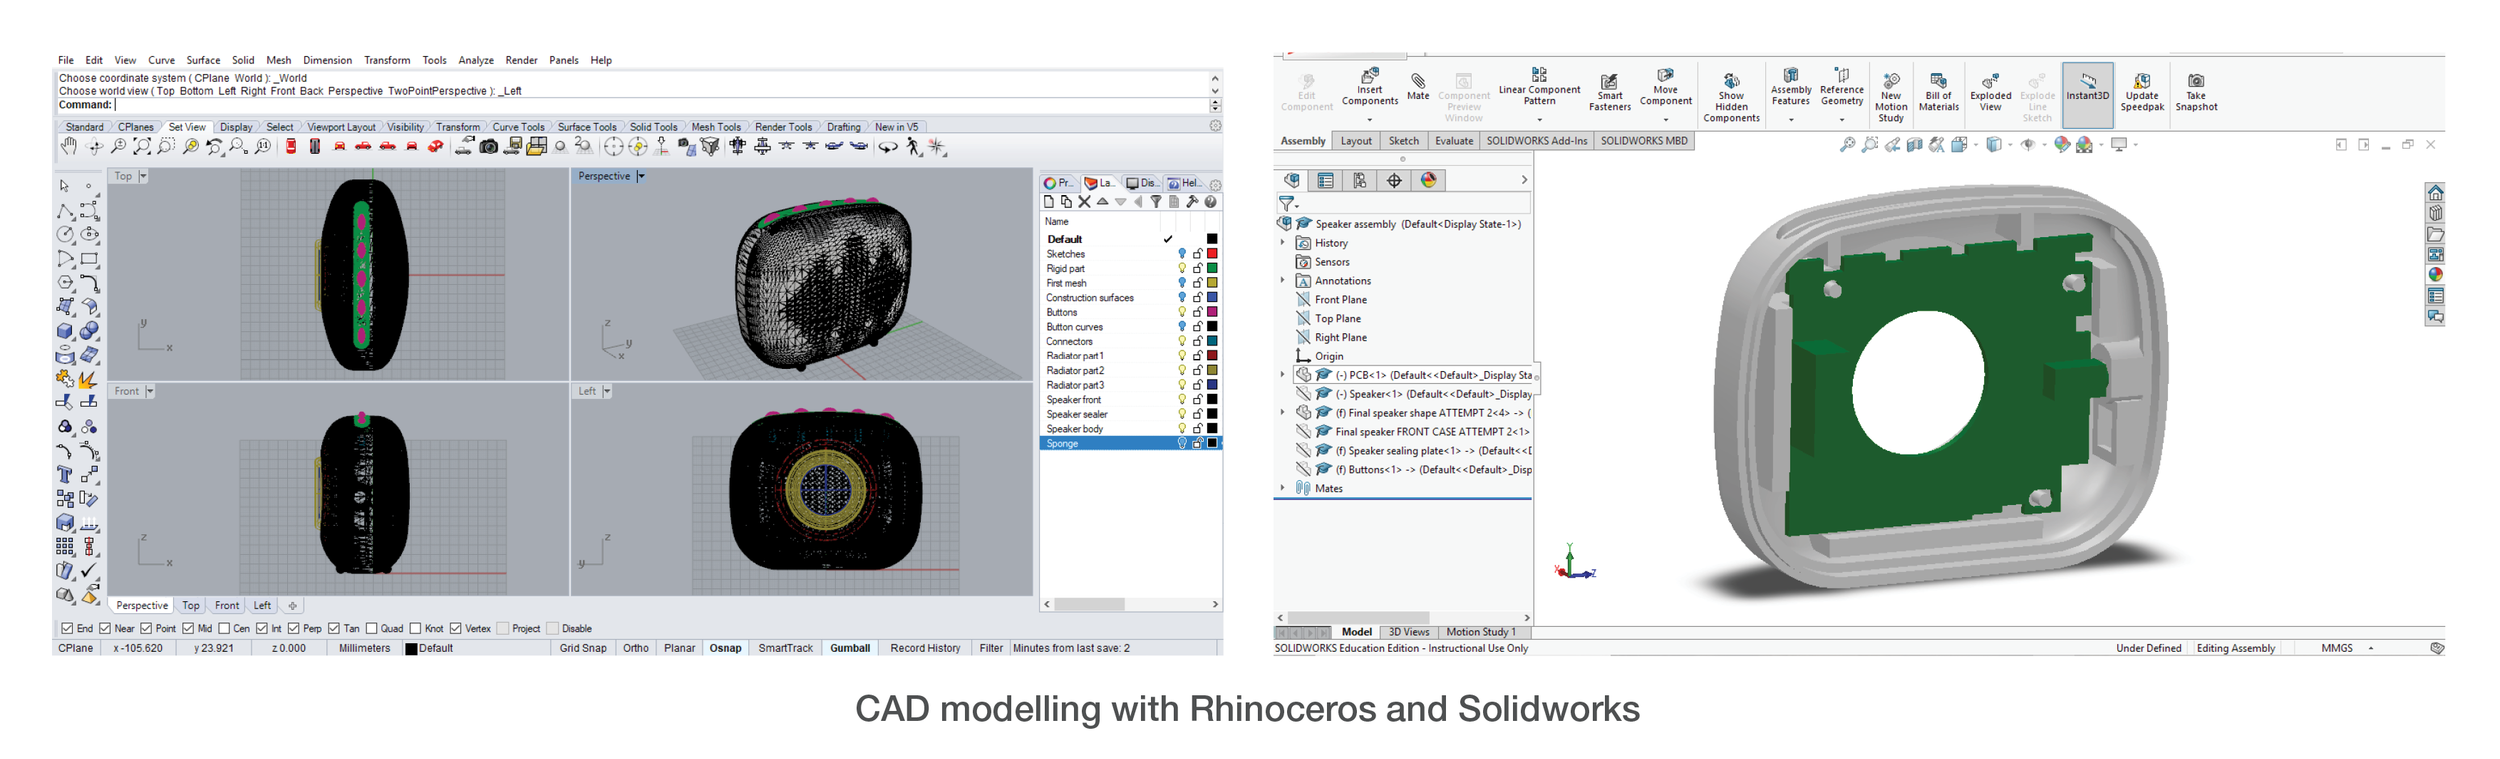
Task: Enable the Quad osnap checkbox
Action: coord(371,629)
